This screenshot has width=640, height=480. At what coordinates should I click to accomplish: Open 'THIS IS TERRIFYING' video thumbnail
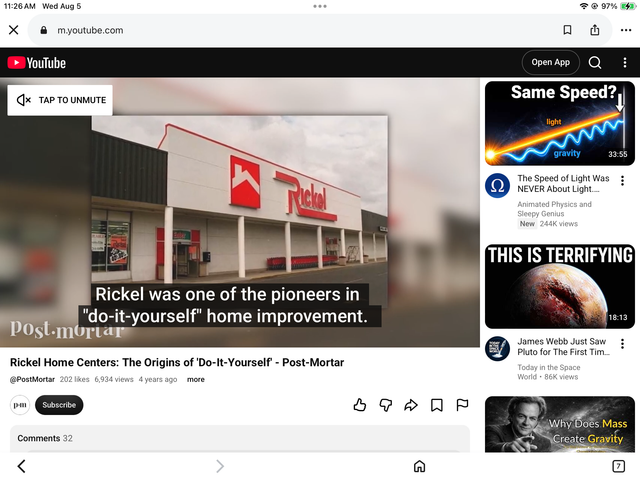[x=560, y=286]
